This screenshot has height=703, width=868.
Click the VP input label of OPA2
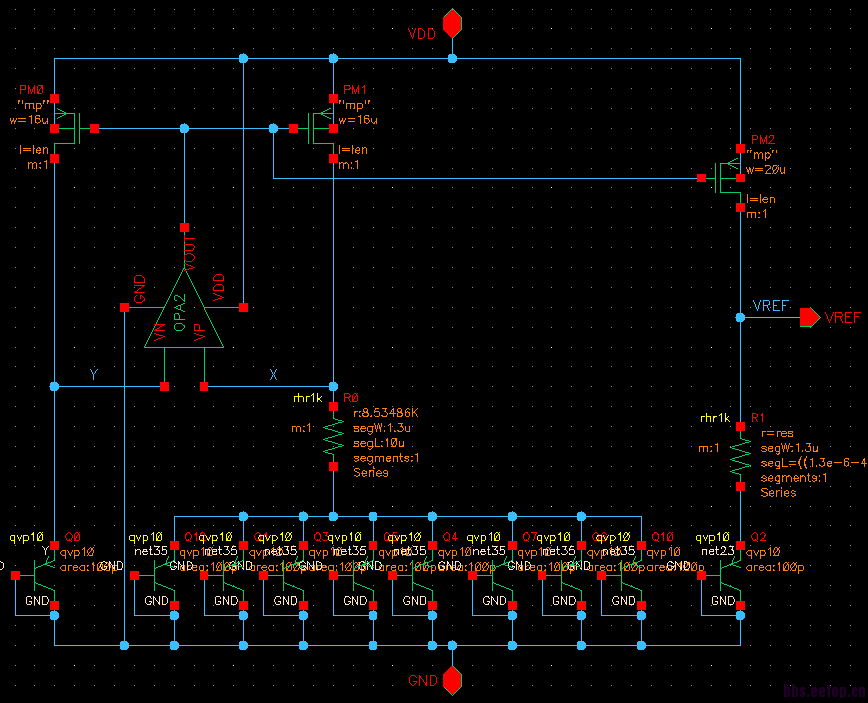click(x=200, y=332)
